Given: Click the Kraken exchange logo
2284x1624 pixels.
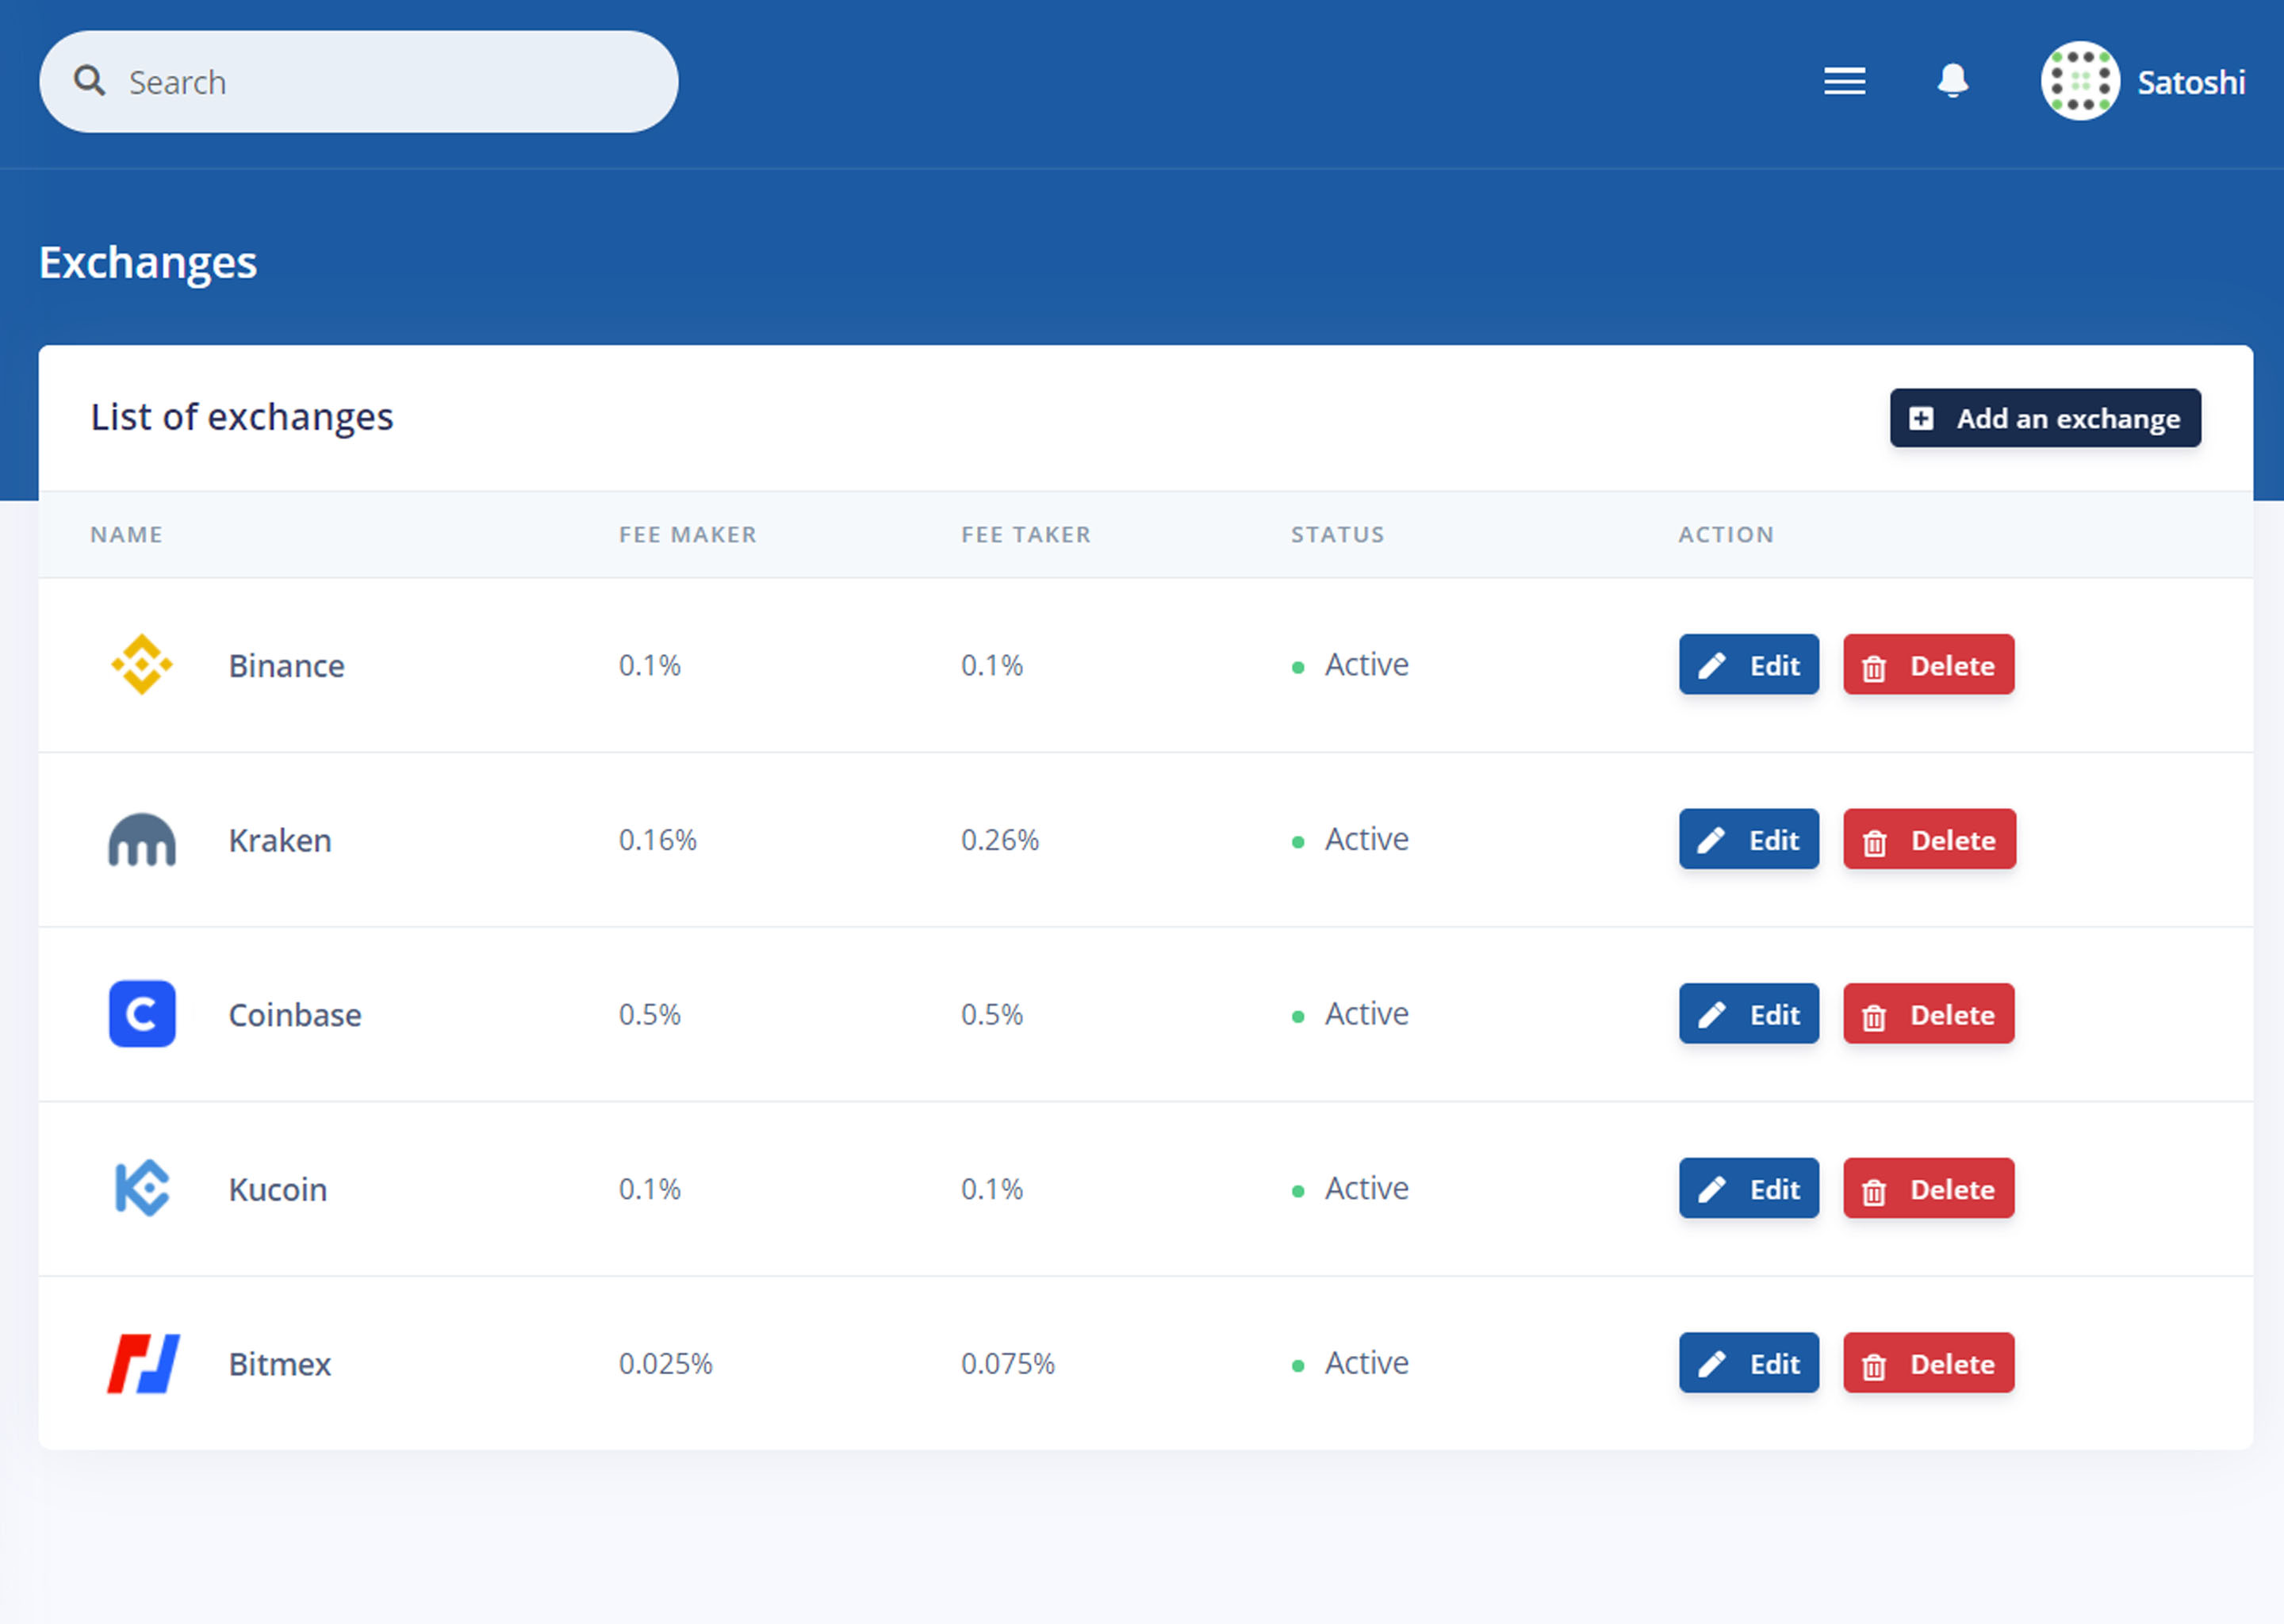Looking at the screenshot, I should point(141,840).
